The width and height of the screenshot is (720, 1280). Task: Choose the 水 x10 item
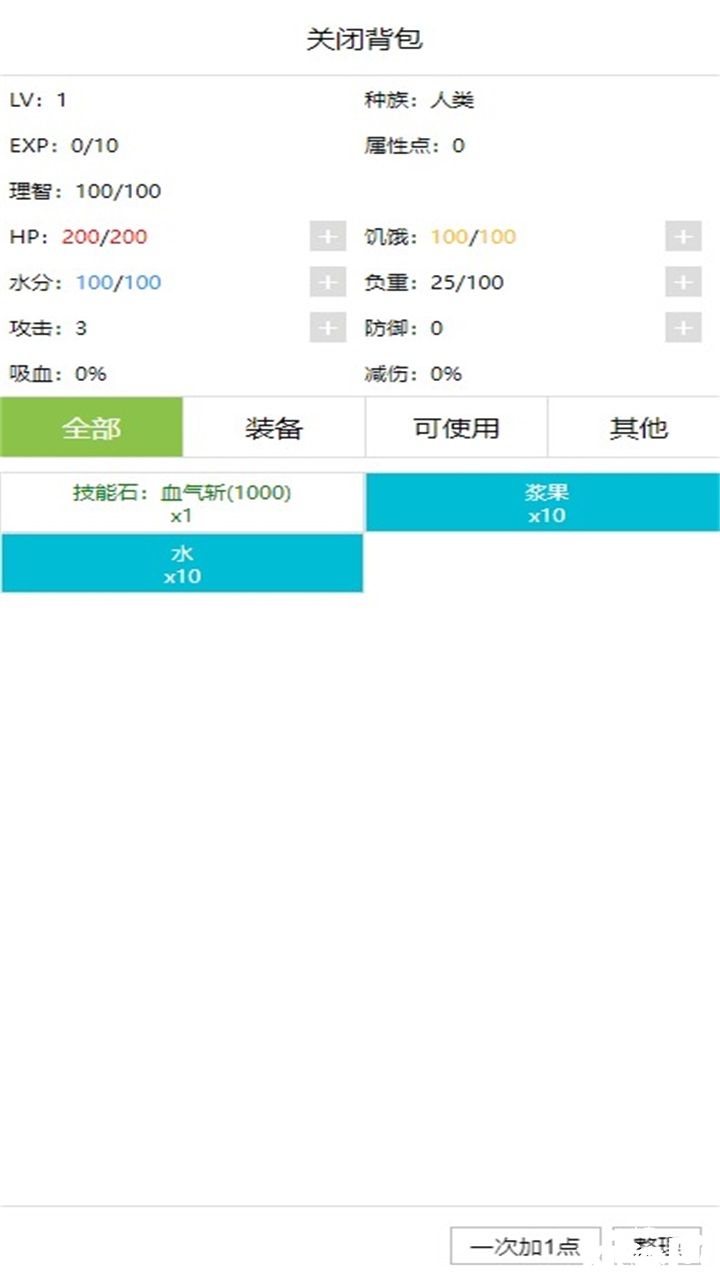(182, 564)
